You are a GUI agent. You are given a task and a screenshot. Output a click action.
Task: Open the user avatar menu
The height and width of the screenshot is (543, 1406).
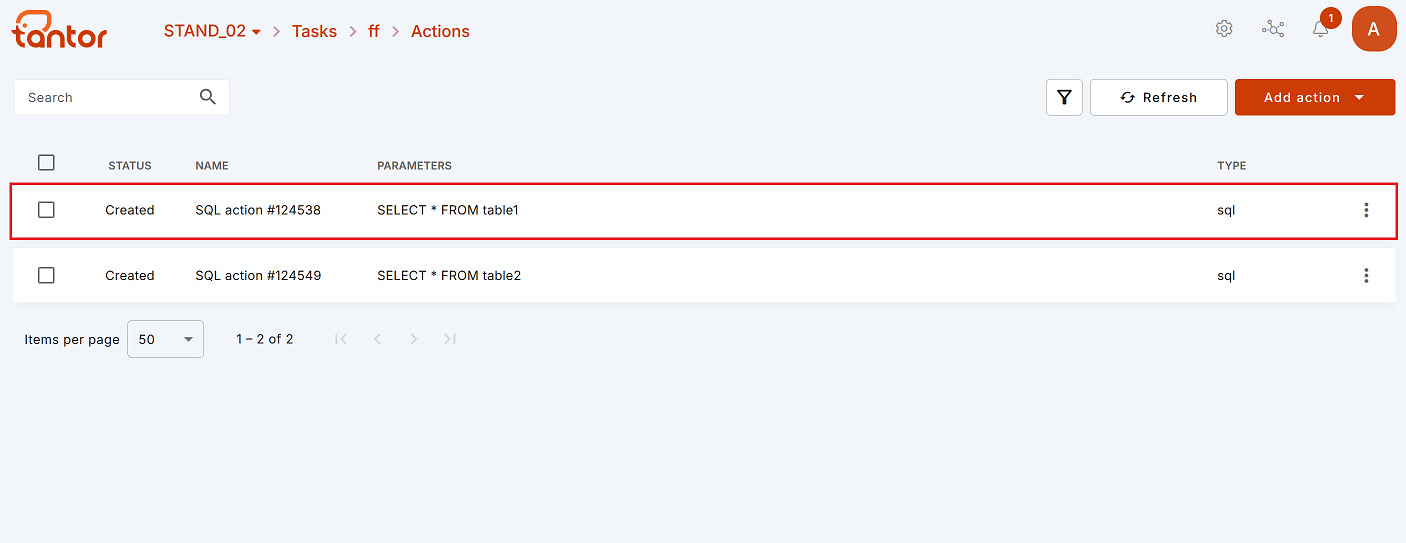pos(1374,29)
